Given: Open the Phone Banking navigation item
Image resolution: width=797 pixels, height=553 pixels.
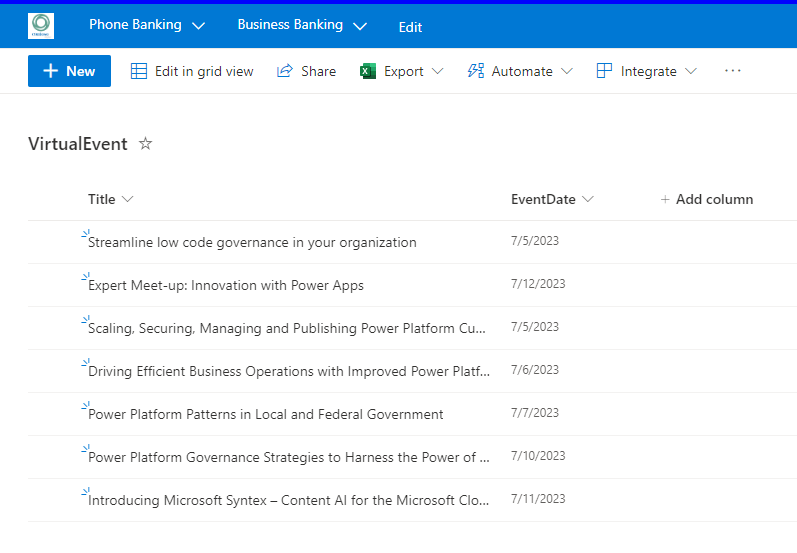Looking at the screenshot, I should click(x=135, y=24).
